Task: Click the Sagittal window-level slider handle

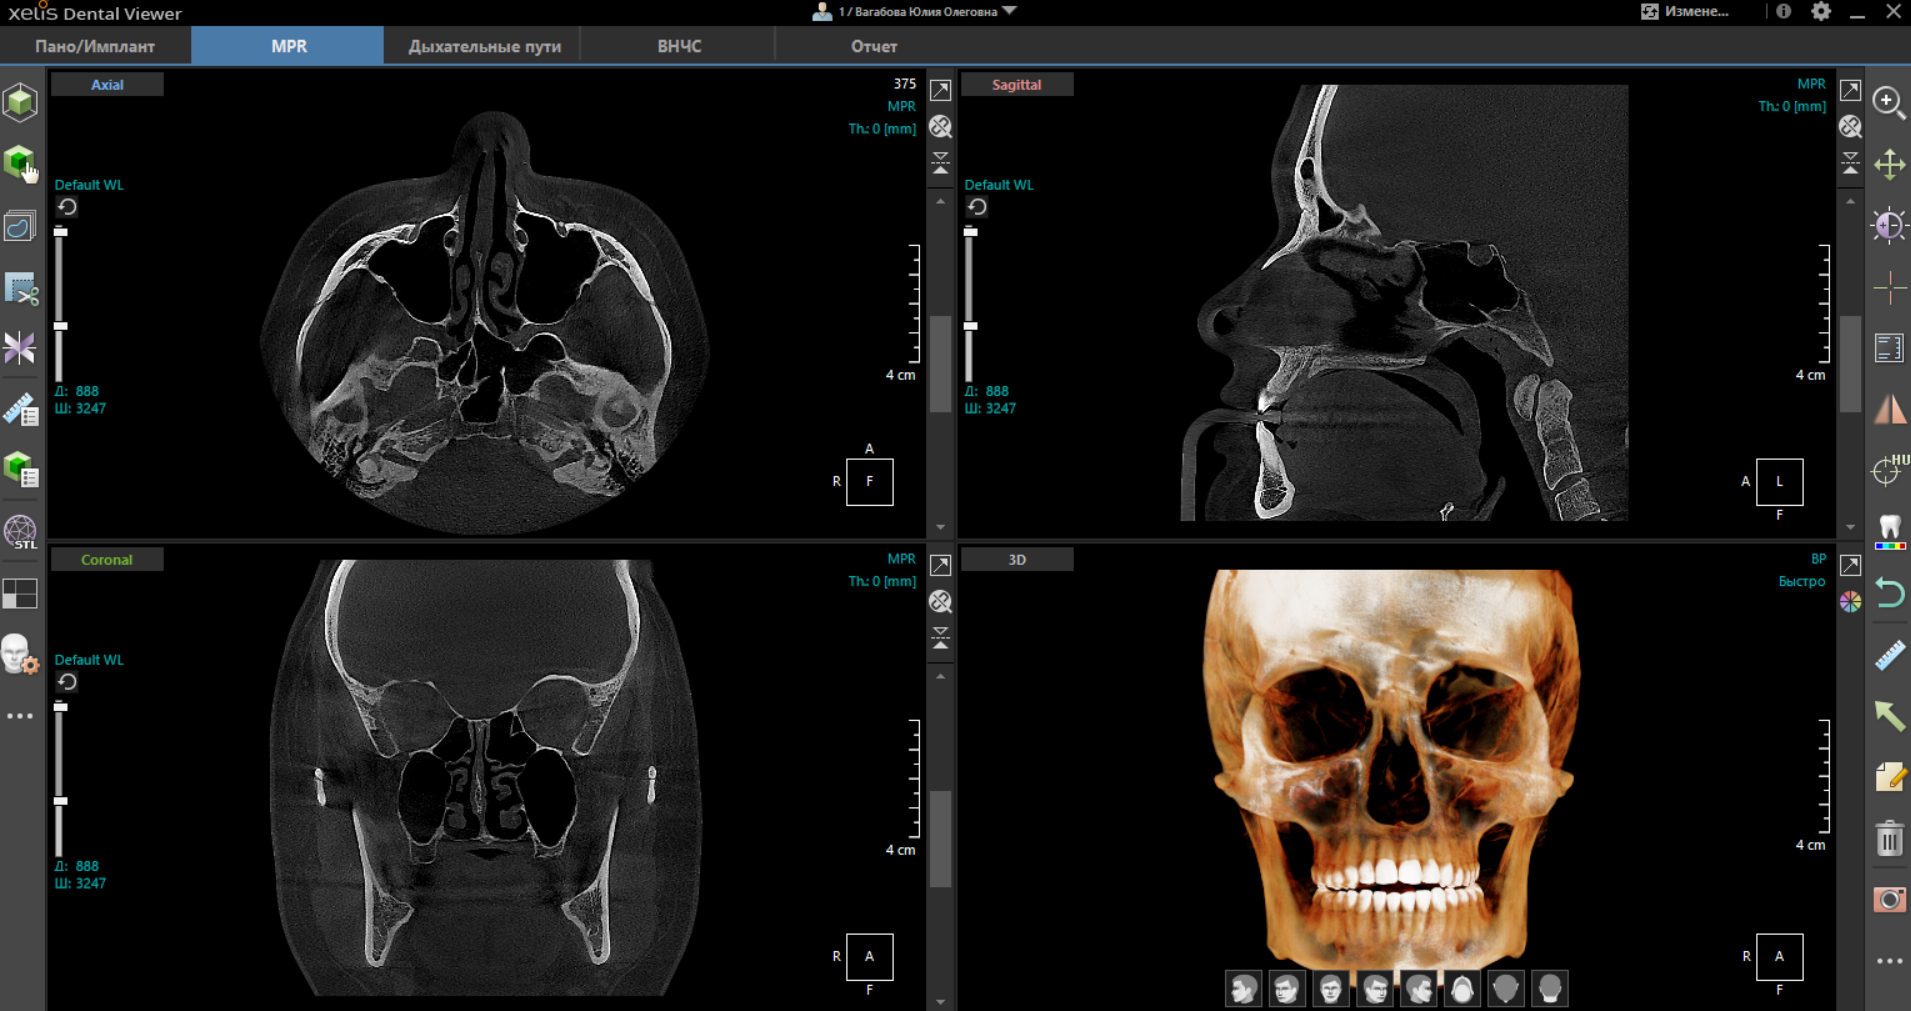Action: 970,326
